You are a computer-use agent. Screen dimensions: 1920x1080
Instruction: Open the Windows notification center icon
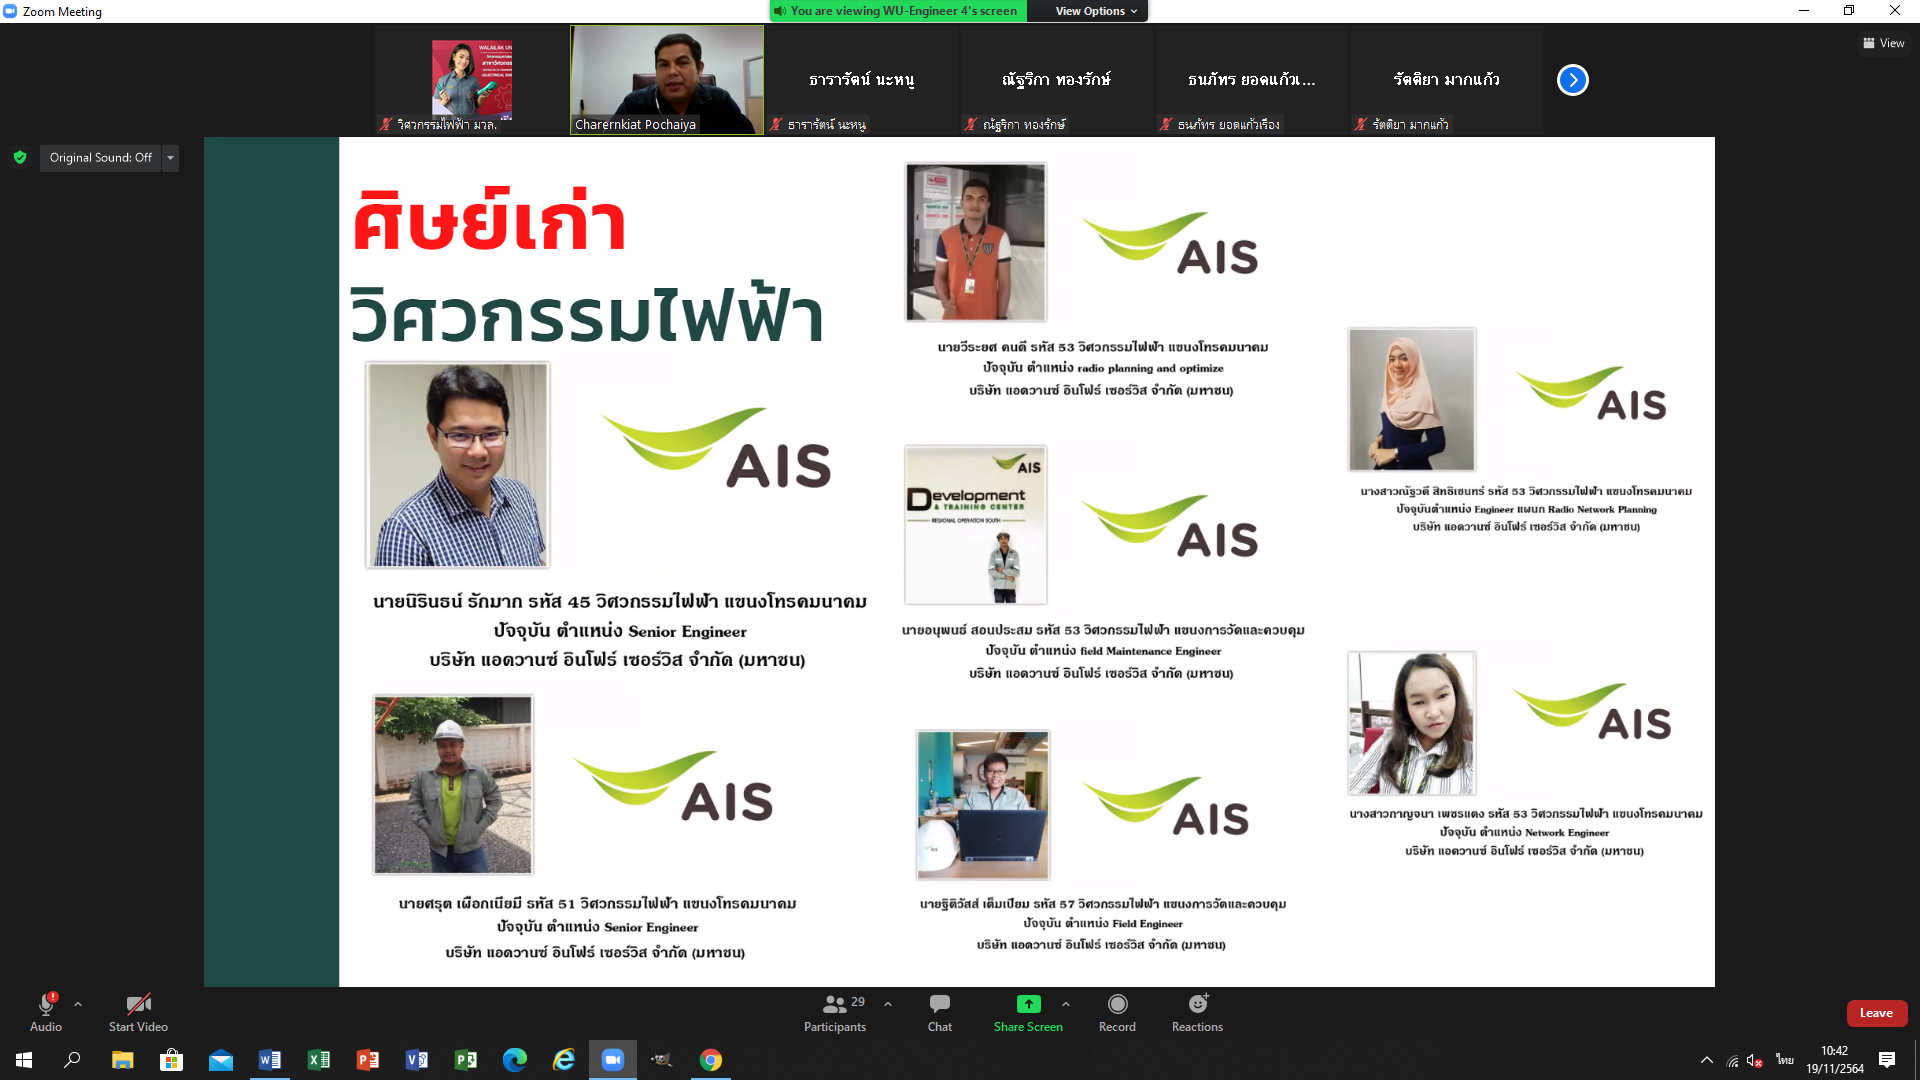pyautogui.click(x=1887, y=1060)
